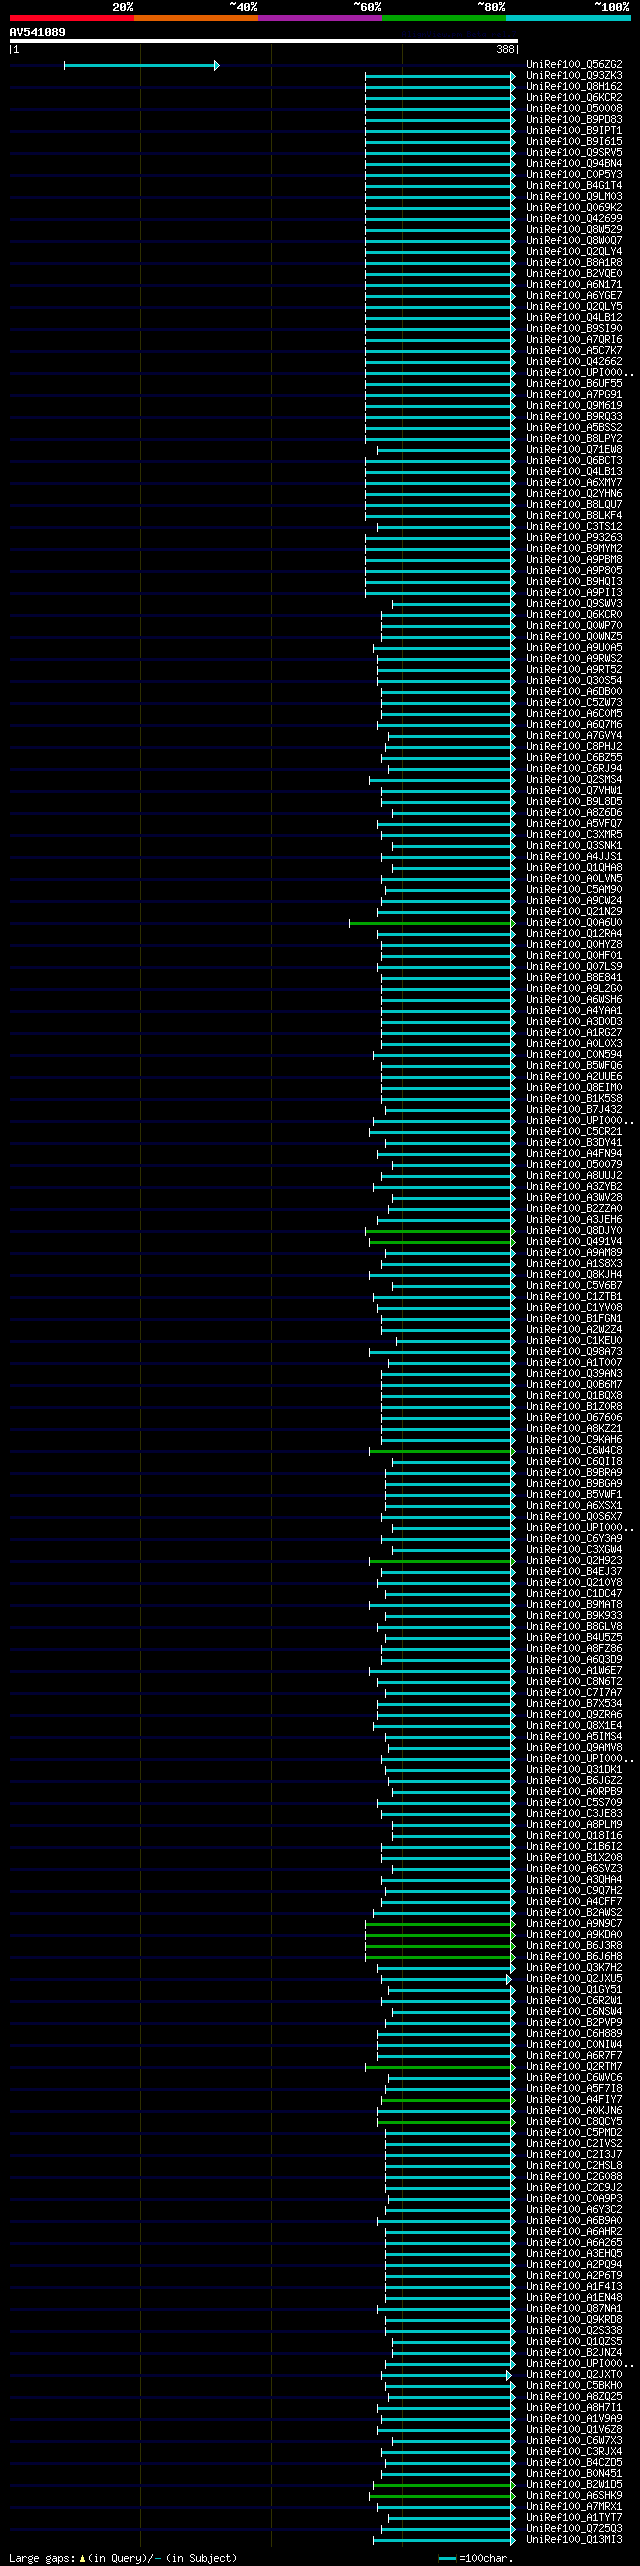
Task: Click the green alignment bar for UniRef100_Q491V4
Action: coord(442,1242)
